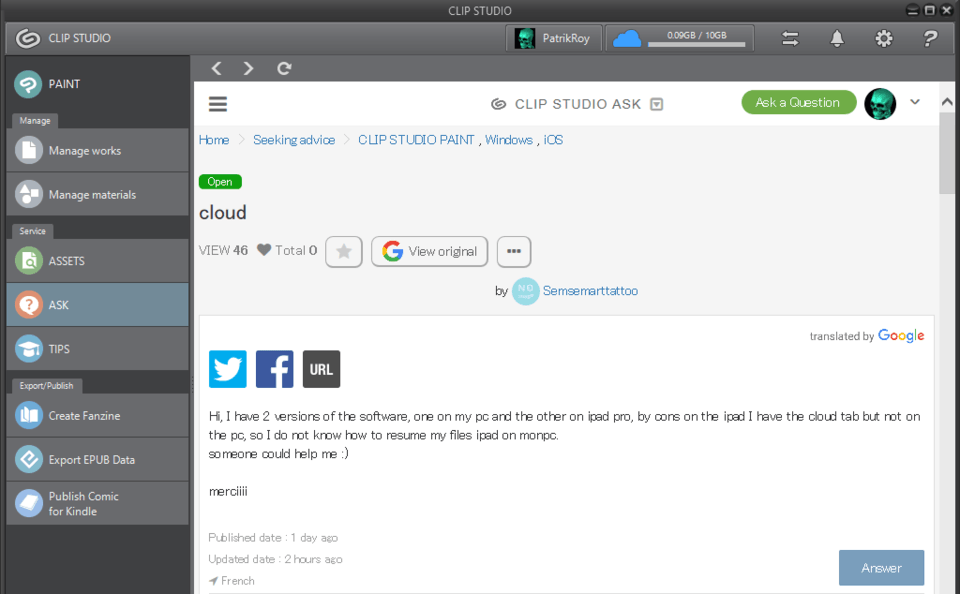The image size is (960, 594).
Task: Share the question on Twitter
Action: [x=228, y=369]
